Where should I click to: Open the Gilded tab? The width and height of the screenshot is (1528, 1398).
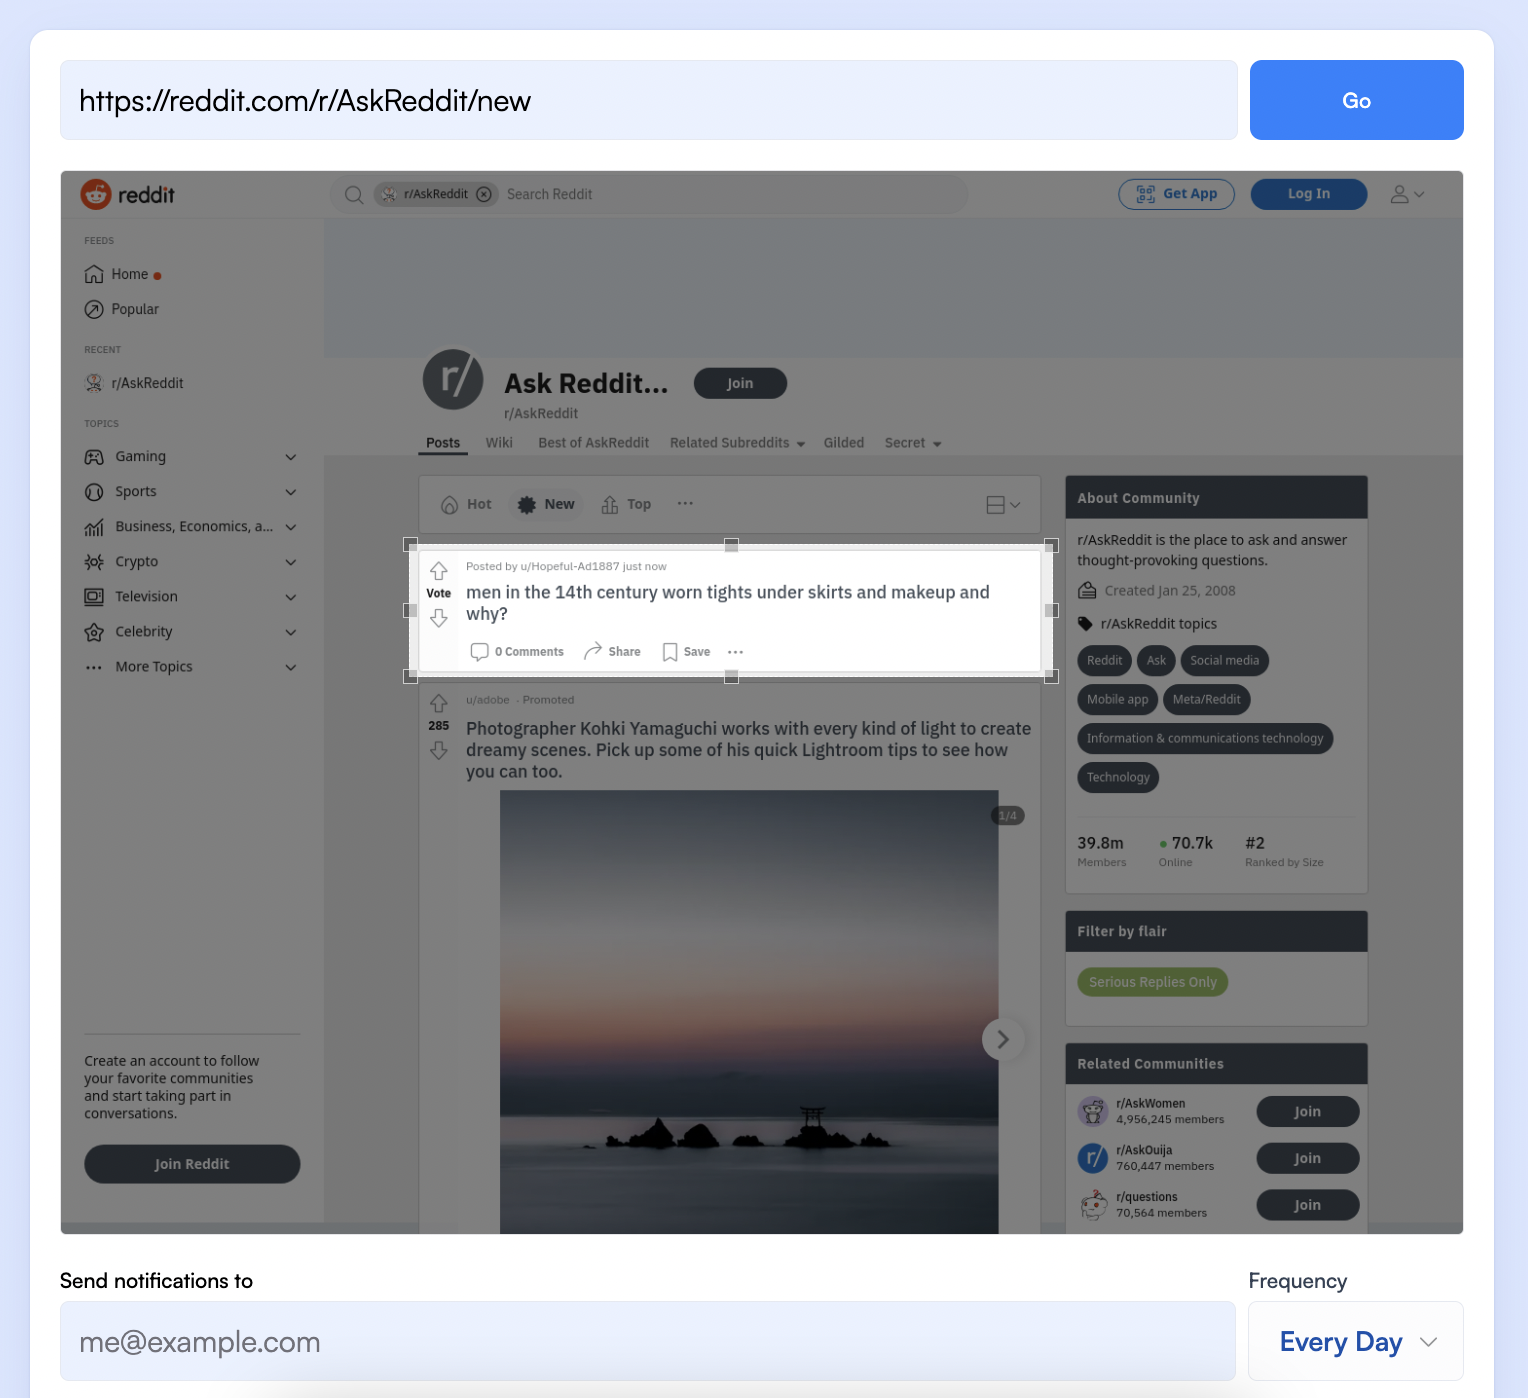pos(844,443)
